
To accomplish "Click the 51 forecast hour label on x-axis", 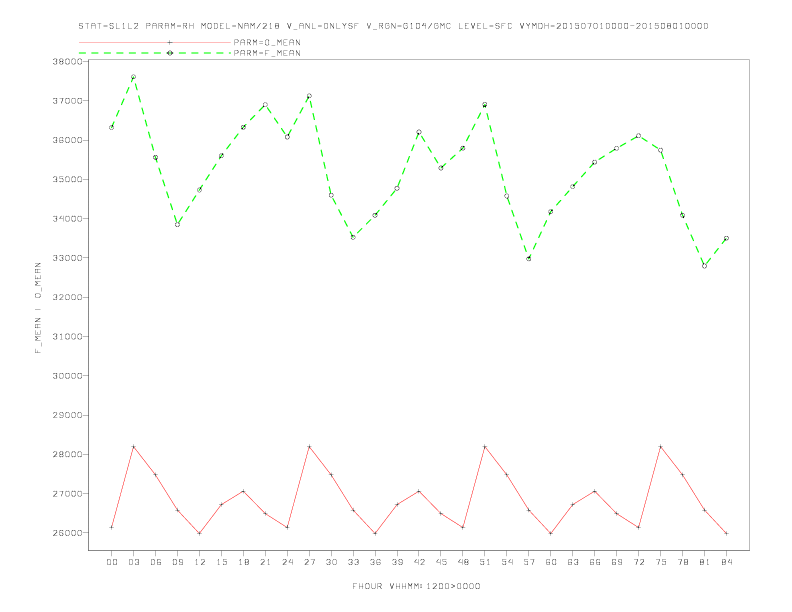I will pyautogui.click(x=485, y=562).
